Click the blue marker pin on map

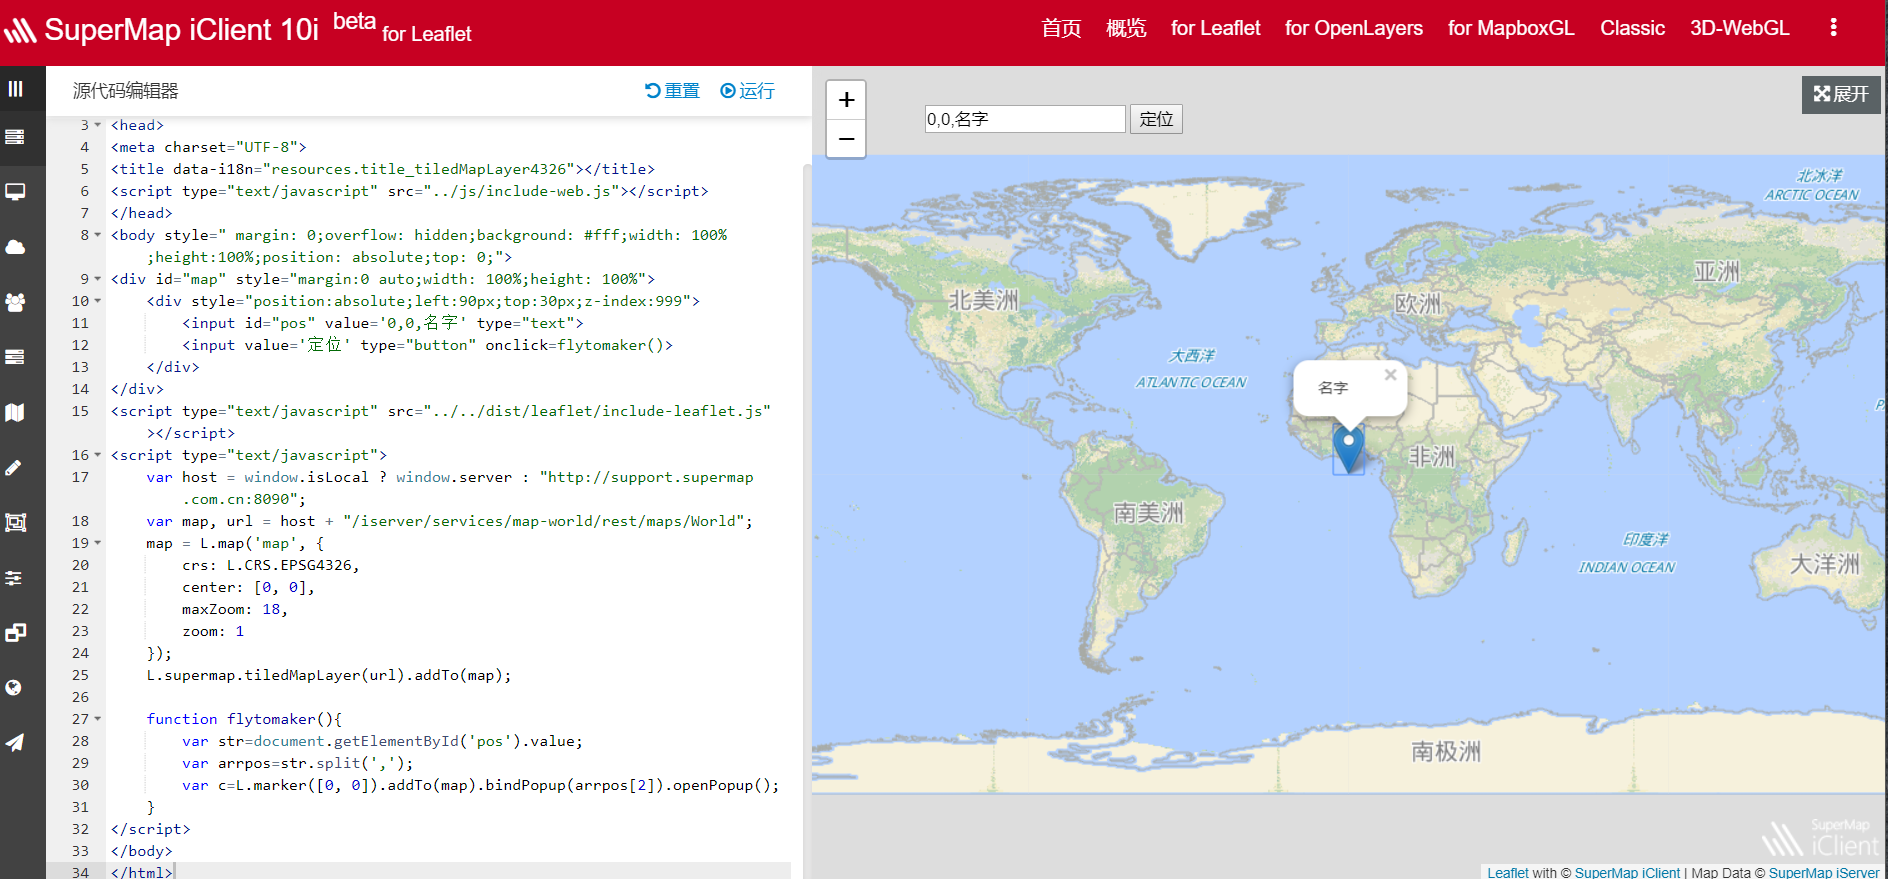point(1348,449)
